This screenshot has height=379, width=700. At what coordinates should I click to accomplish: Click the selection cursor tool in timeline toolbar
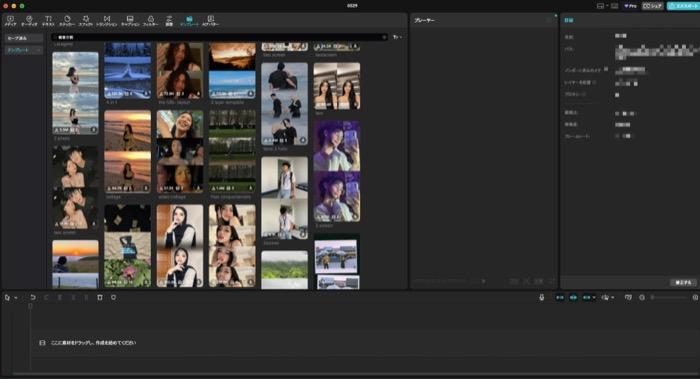(7, 297)
